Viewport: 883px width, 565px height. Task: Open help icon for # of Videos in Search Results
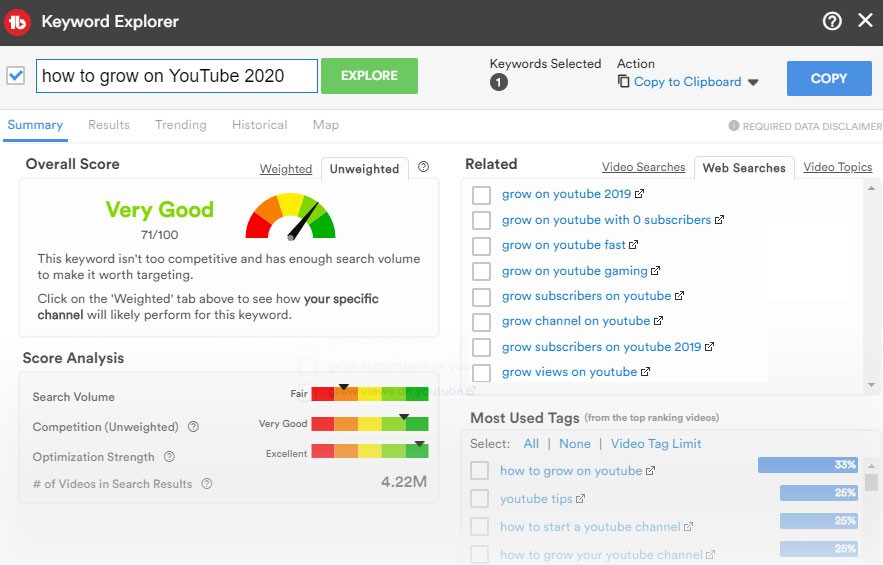(x=207, y=483)
